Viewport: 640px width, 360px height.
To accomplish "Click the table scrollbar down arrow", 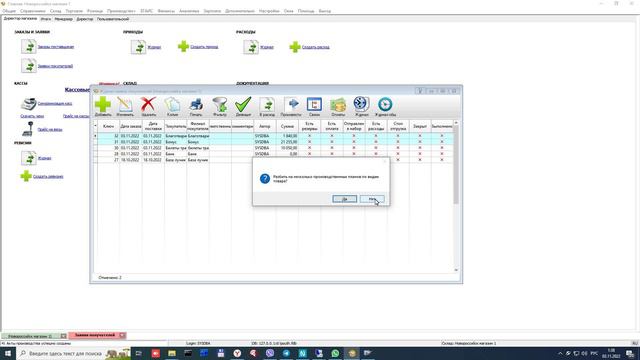I will click(456, 270).
